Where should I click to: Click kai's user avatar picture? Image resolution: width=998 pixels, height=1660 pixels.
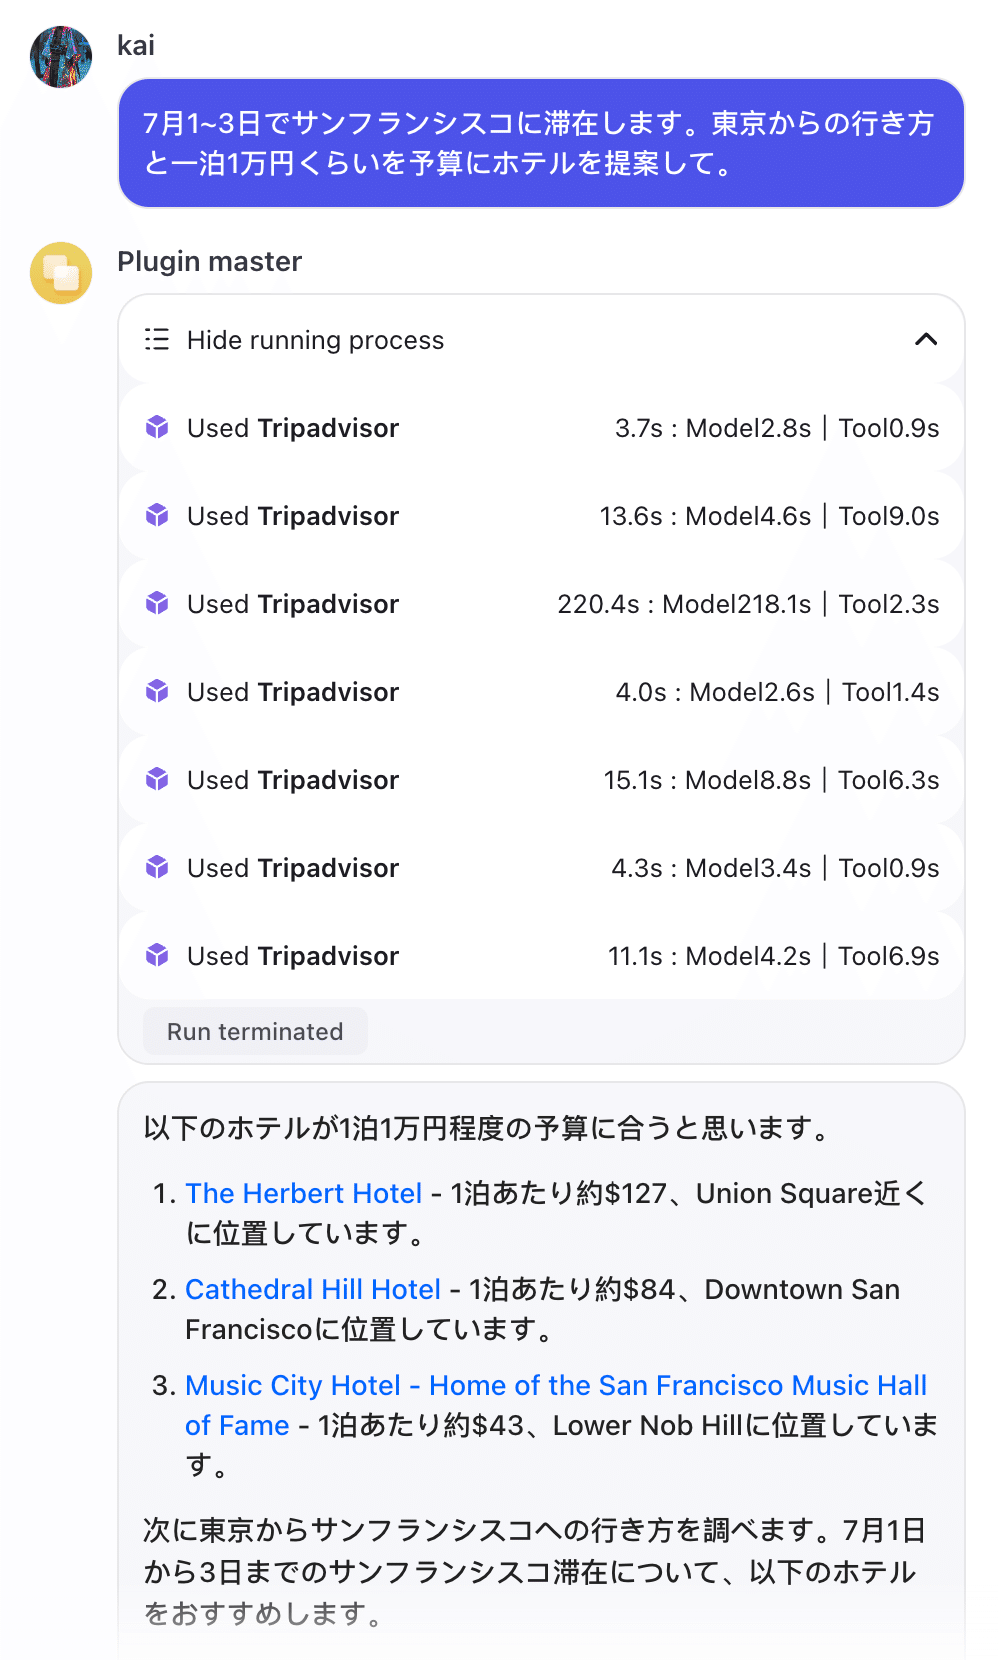tap(61, 57)
